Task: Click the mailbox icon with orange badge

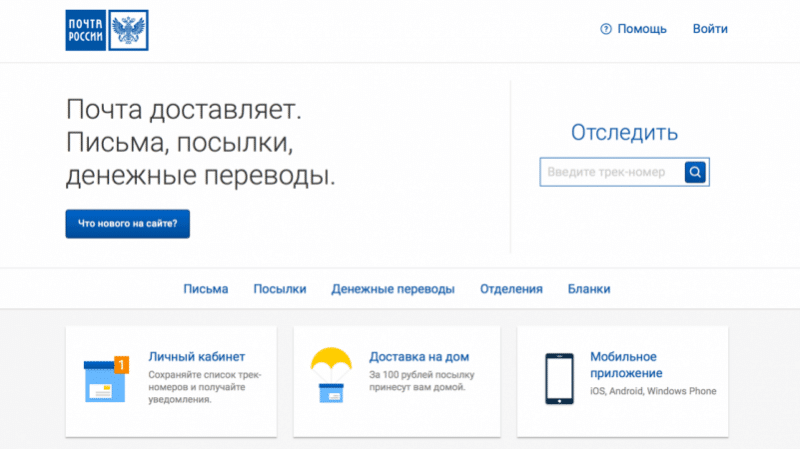Action: click(x=106, y=379)
